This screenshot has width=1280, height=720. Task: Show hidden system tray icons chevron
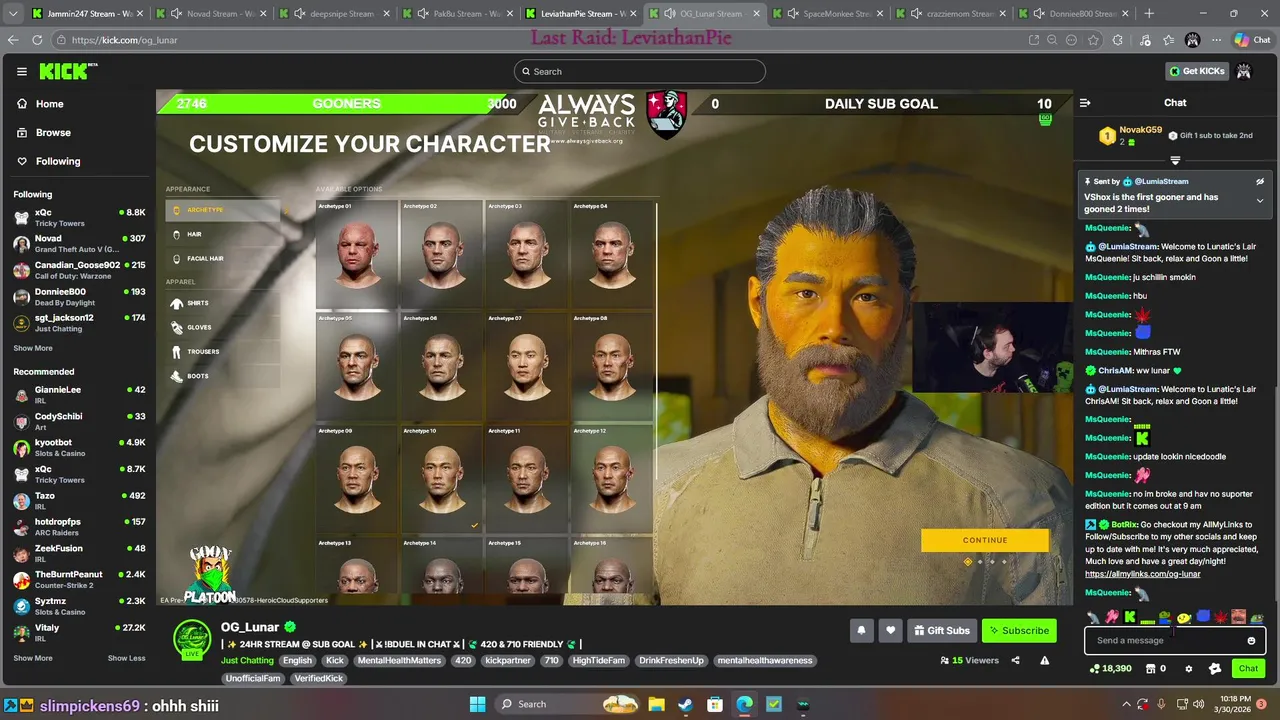tap(1126, 704)
